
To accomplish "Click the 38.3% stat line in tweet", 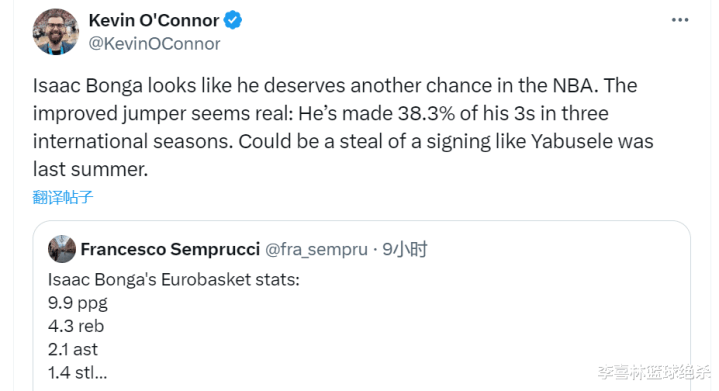I will pos(321,114).
